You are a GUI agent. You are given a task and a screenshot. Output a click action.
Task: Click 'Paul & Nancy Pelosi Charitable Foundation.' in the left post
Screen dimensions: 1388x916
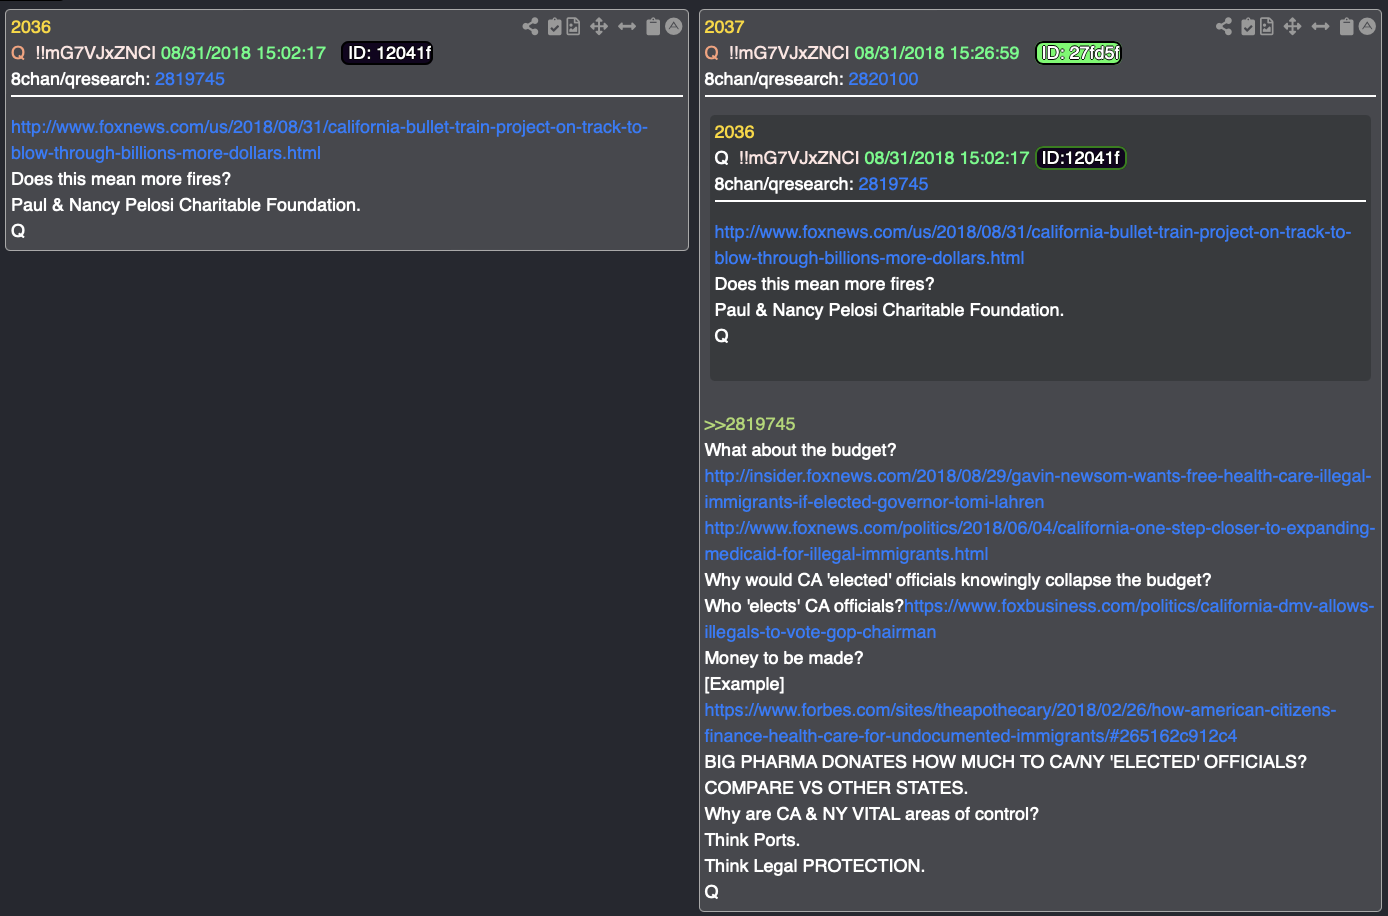[186, 205]
